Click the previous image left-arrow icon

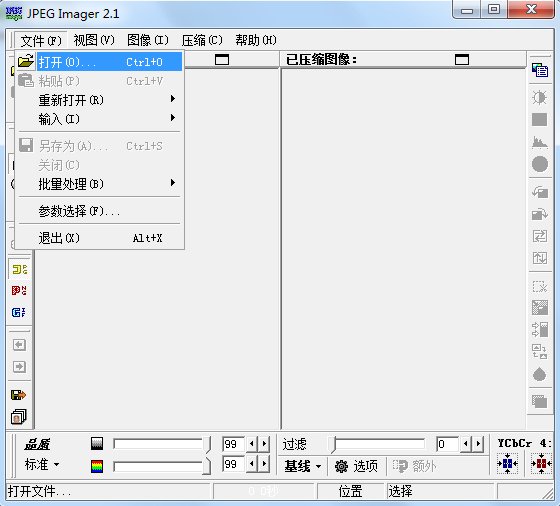(x=19, y=345)
